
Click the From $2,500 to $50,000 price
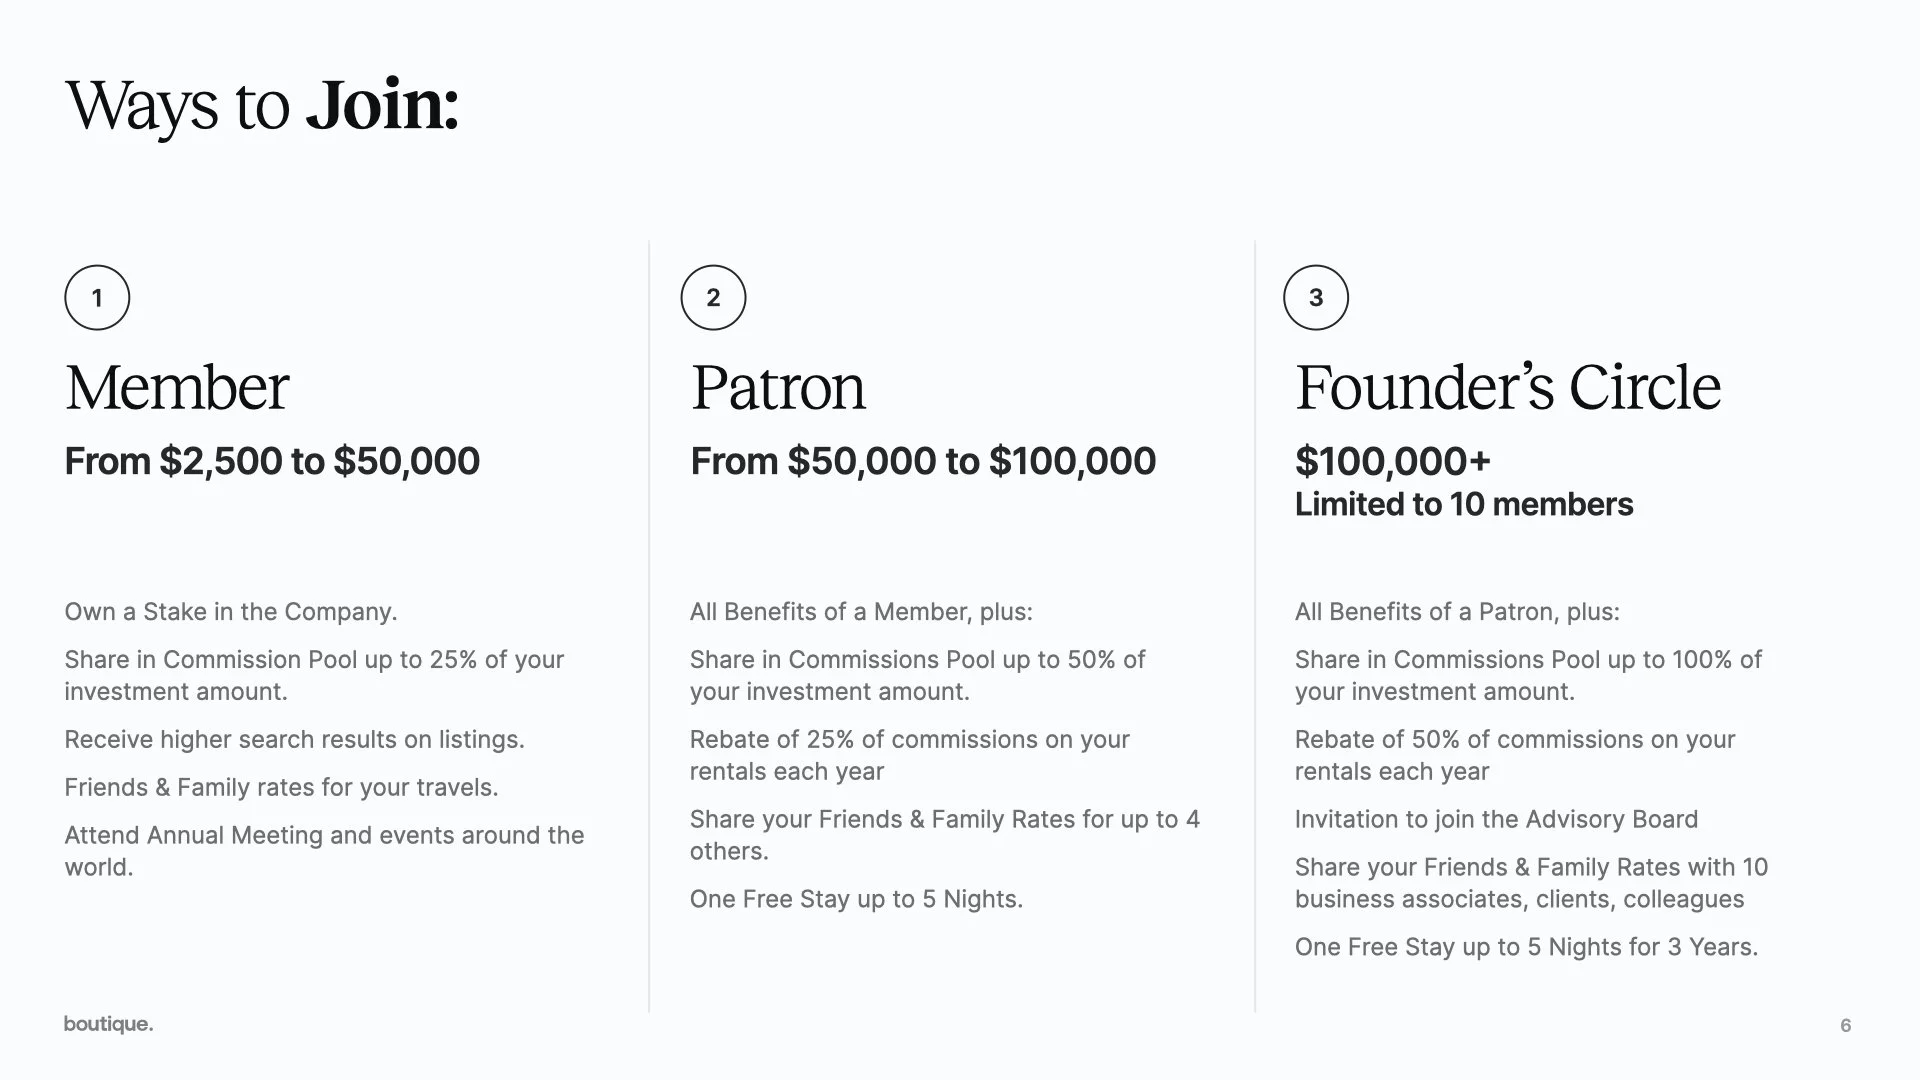tap(272, 461)
